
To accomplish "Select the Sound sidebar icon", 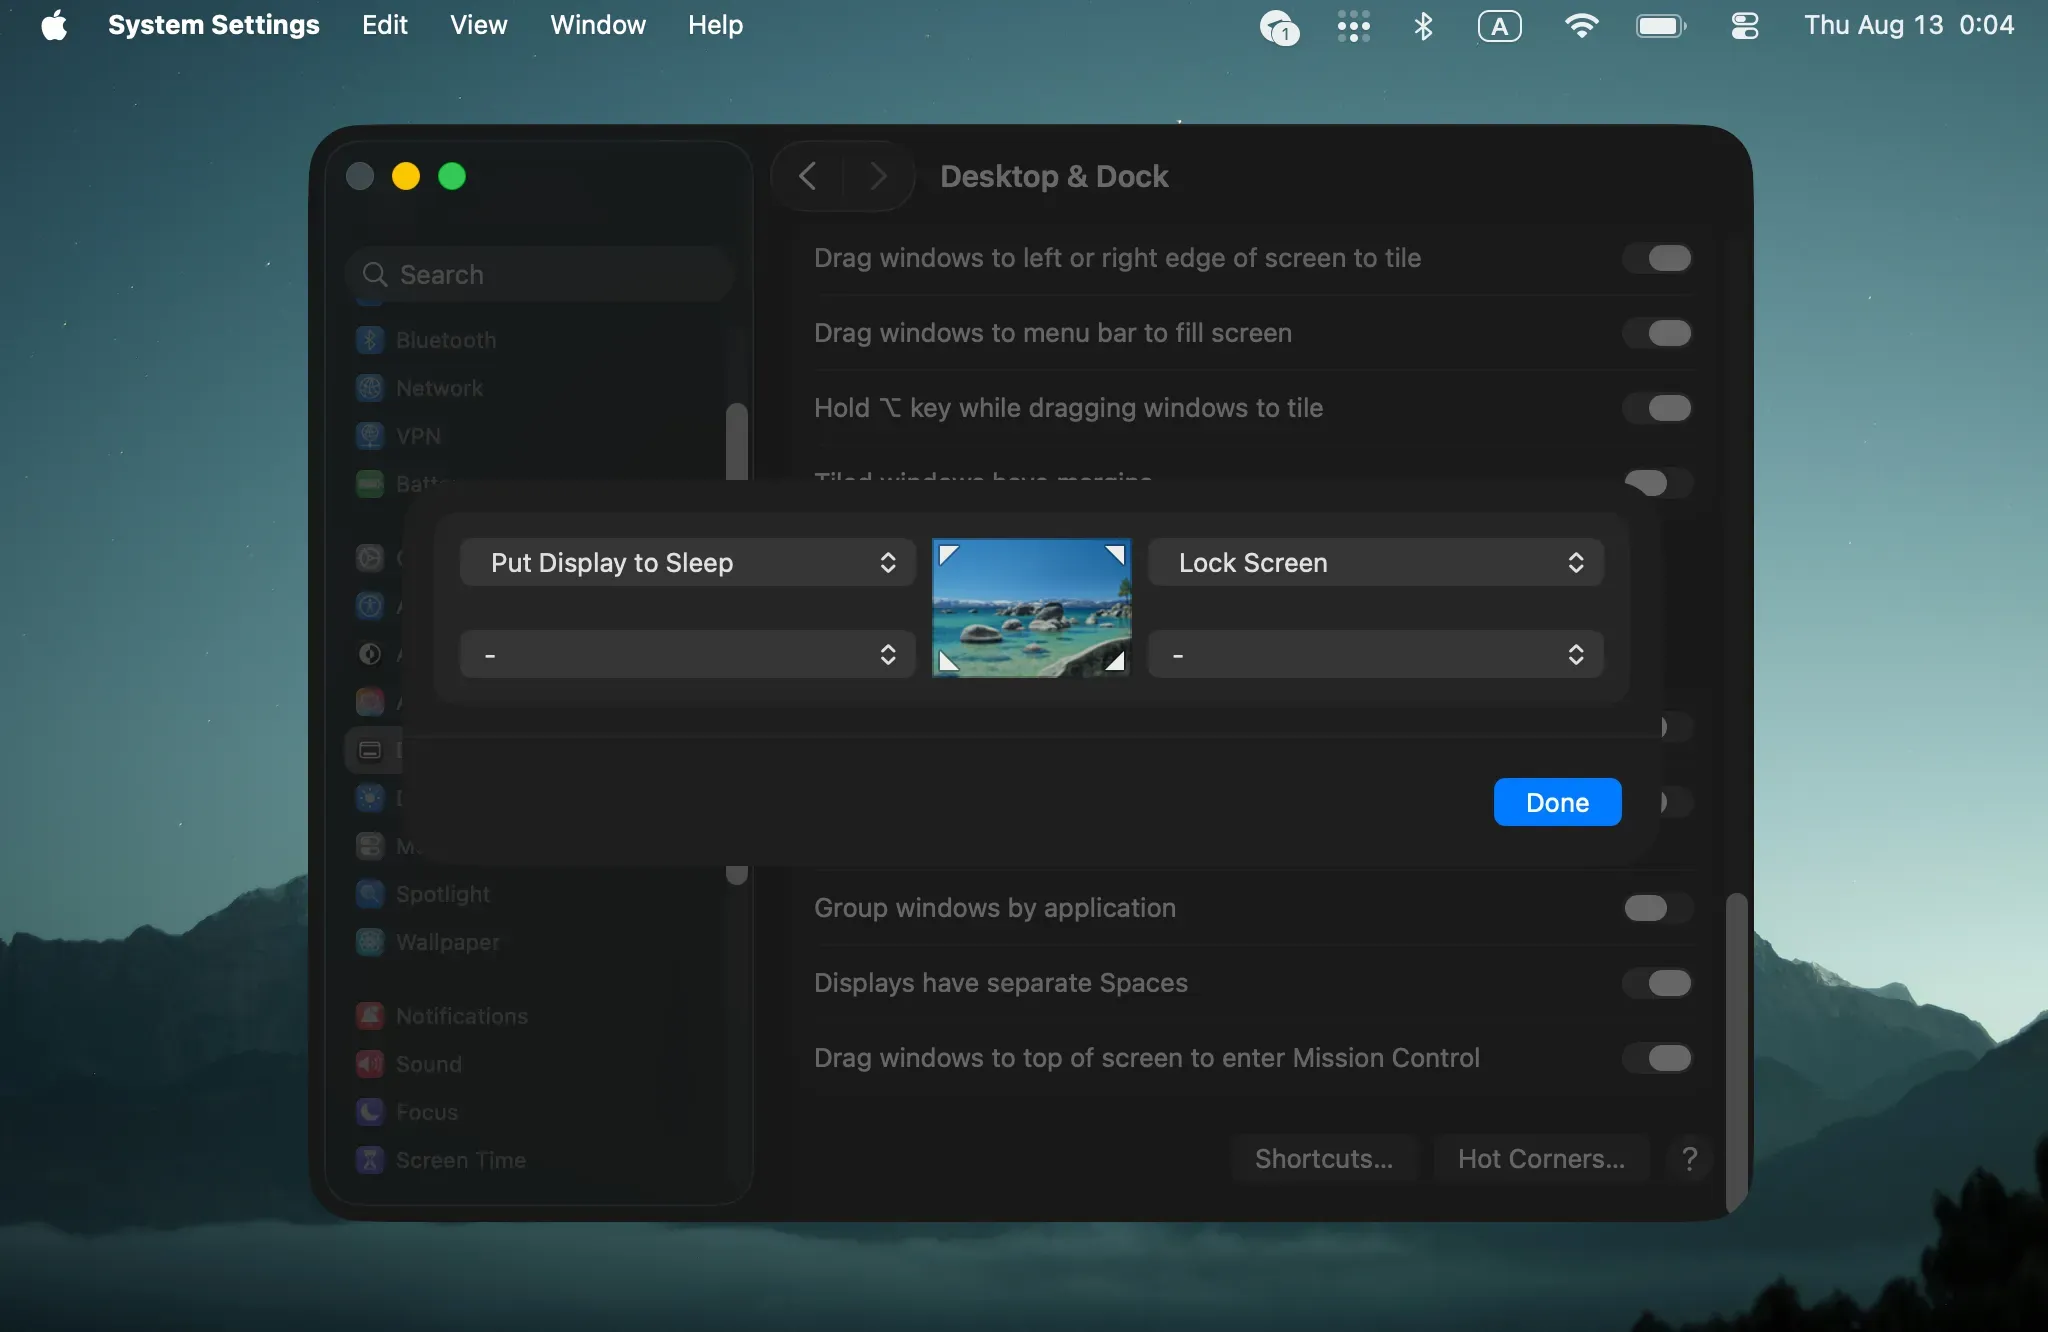I will (370, 1064).
